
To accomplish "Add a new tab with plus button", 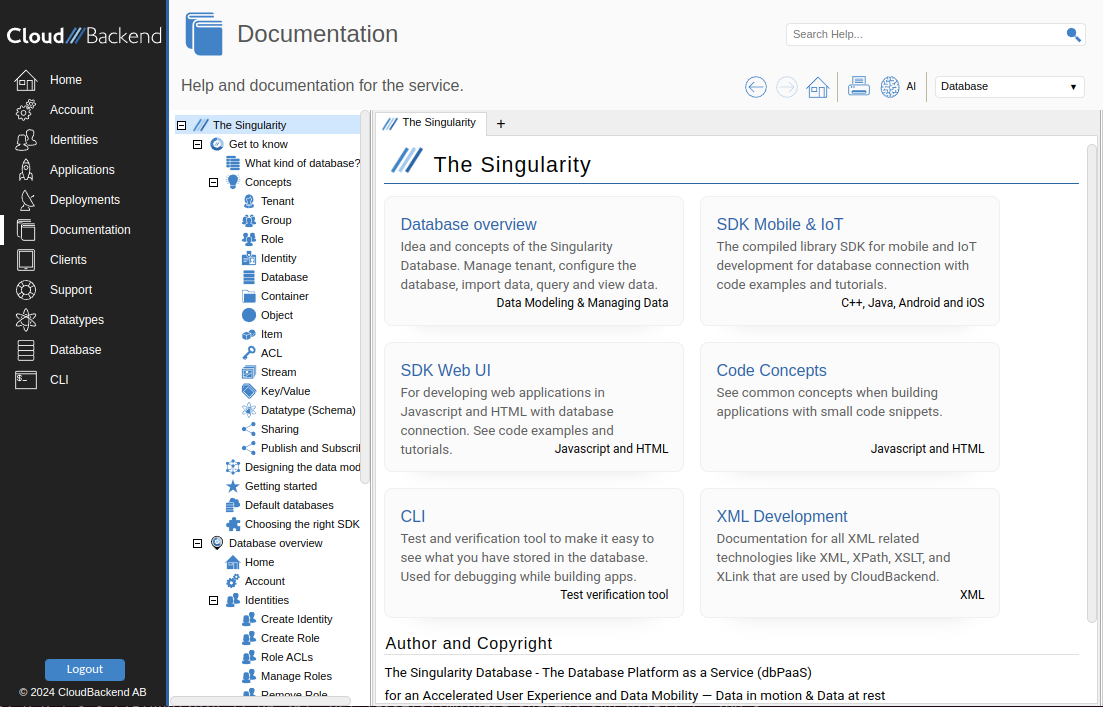I will 501,124.
